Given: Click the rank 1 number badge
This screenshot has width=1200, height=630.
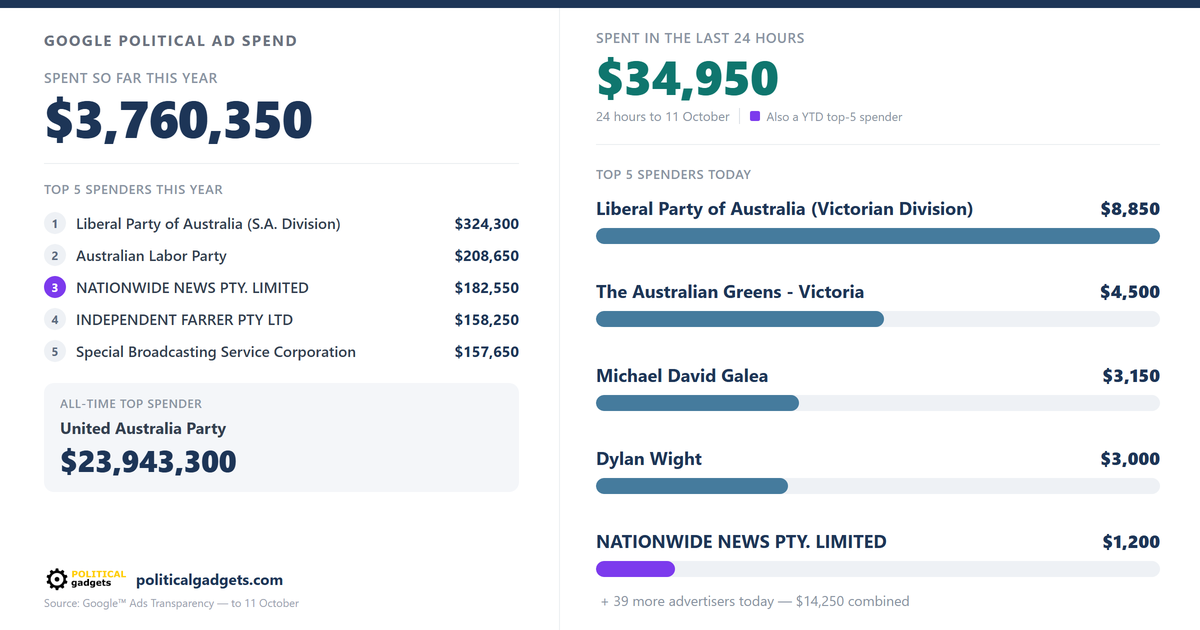Looking at the screenshot, I should (x=55, y=224).
